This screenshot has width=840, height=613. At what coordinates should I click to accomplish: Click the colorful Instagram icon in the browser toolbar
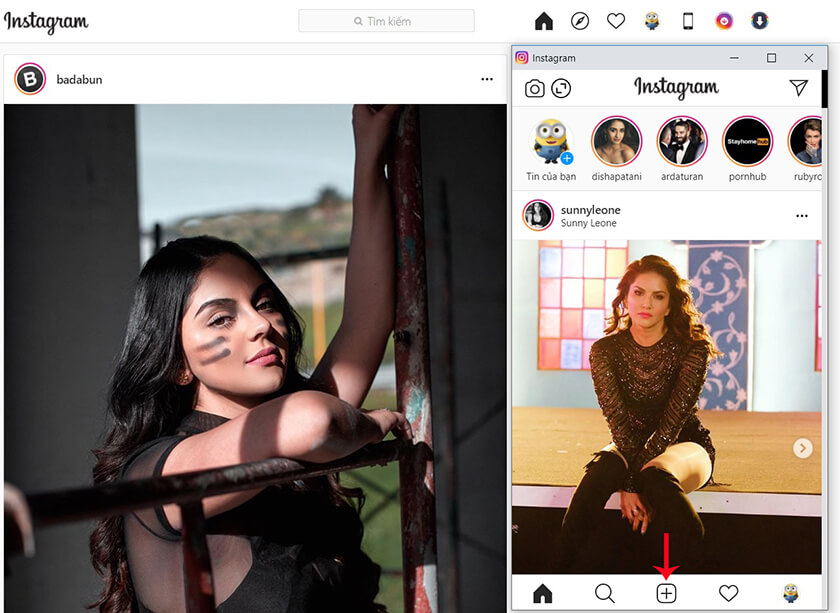click(723, 20)
